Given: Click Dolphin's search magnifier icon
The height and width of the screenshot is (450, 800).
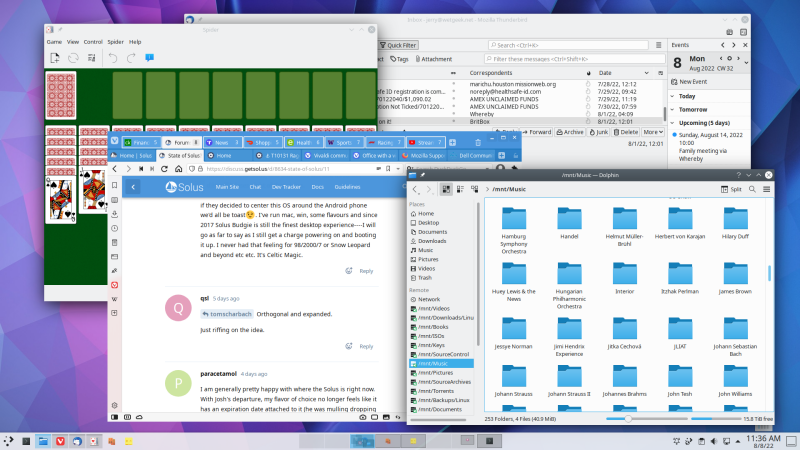Looking at the screenshot, I should click(754, 188).
